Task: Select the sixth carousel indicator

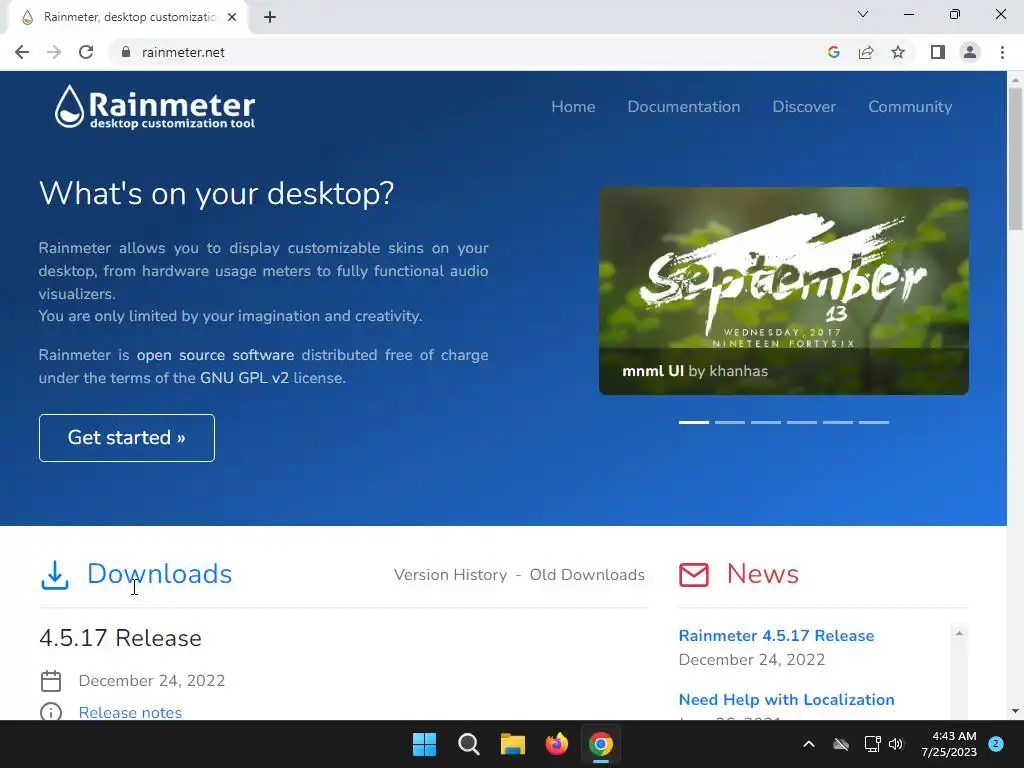Action: click(874, 423)
